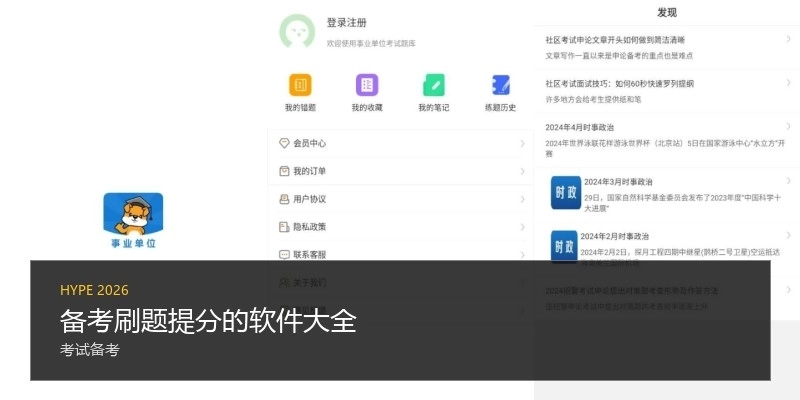Click the 事业单位 app logo

pyautogui.click(x=133, y=220)
